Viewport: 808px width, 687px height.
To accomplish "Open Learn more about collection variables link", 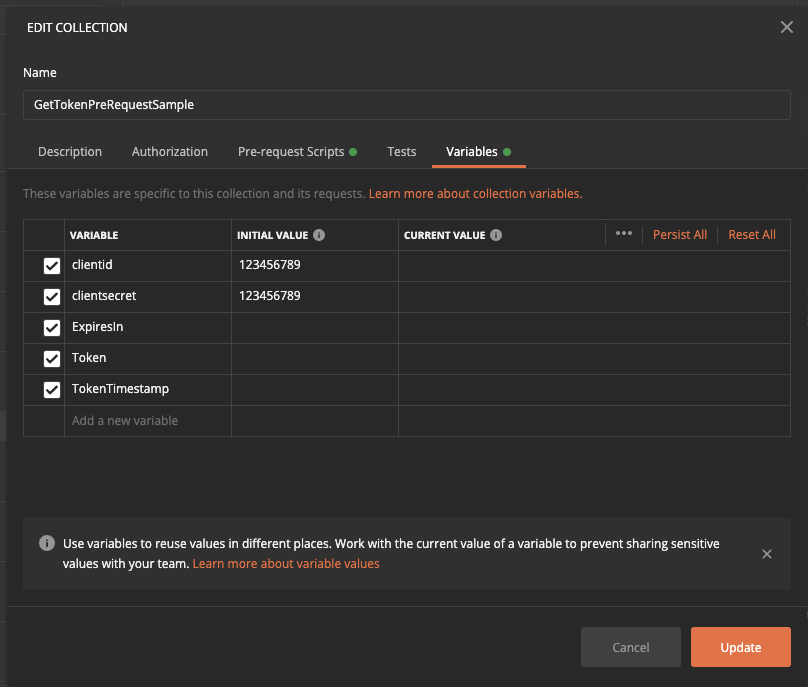I will 475,193.
